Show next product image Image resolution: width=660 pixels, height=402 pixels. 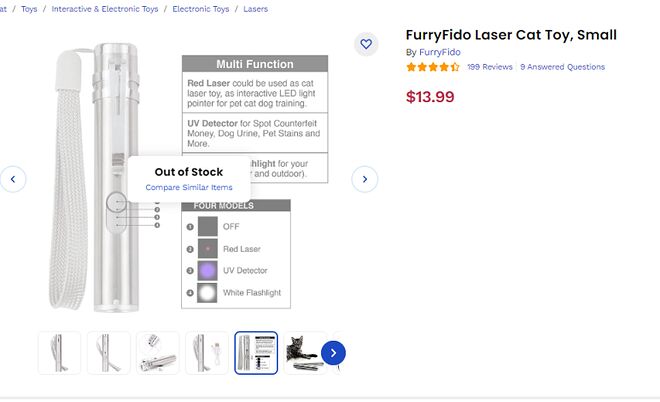(x=364, y=179)
